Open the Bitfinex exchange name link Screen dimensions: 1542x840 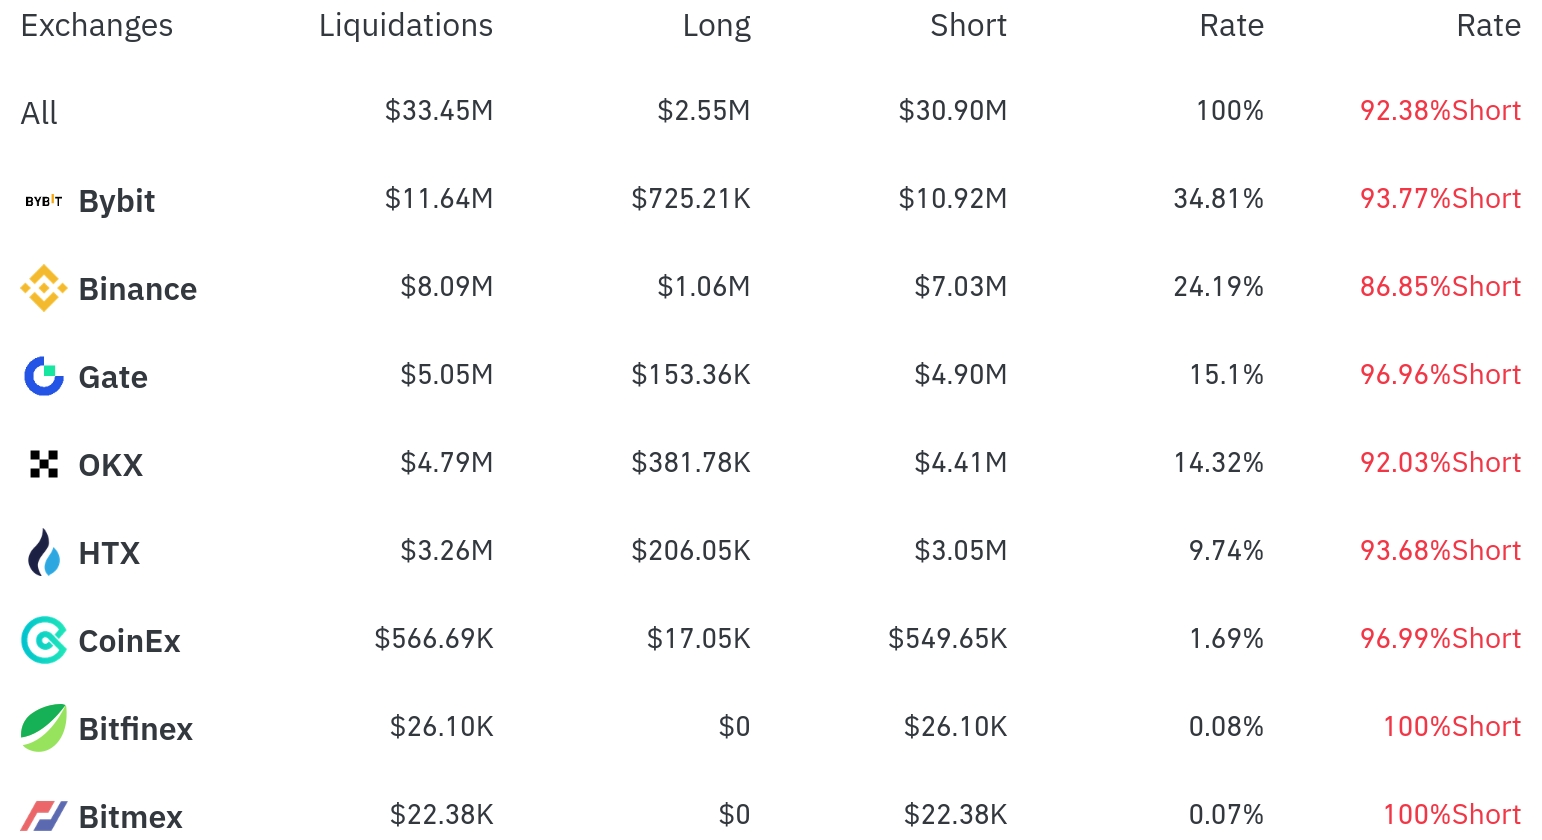[x=135, y=729]
